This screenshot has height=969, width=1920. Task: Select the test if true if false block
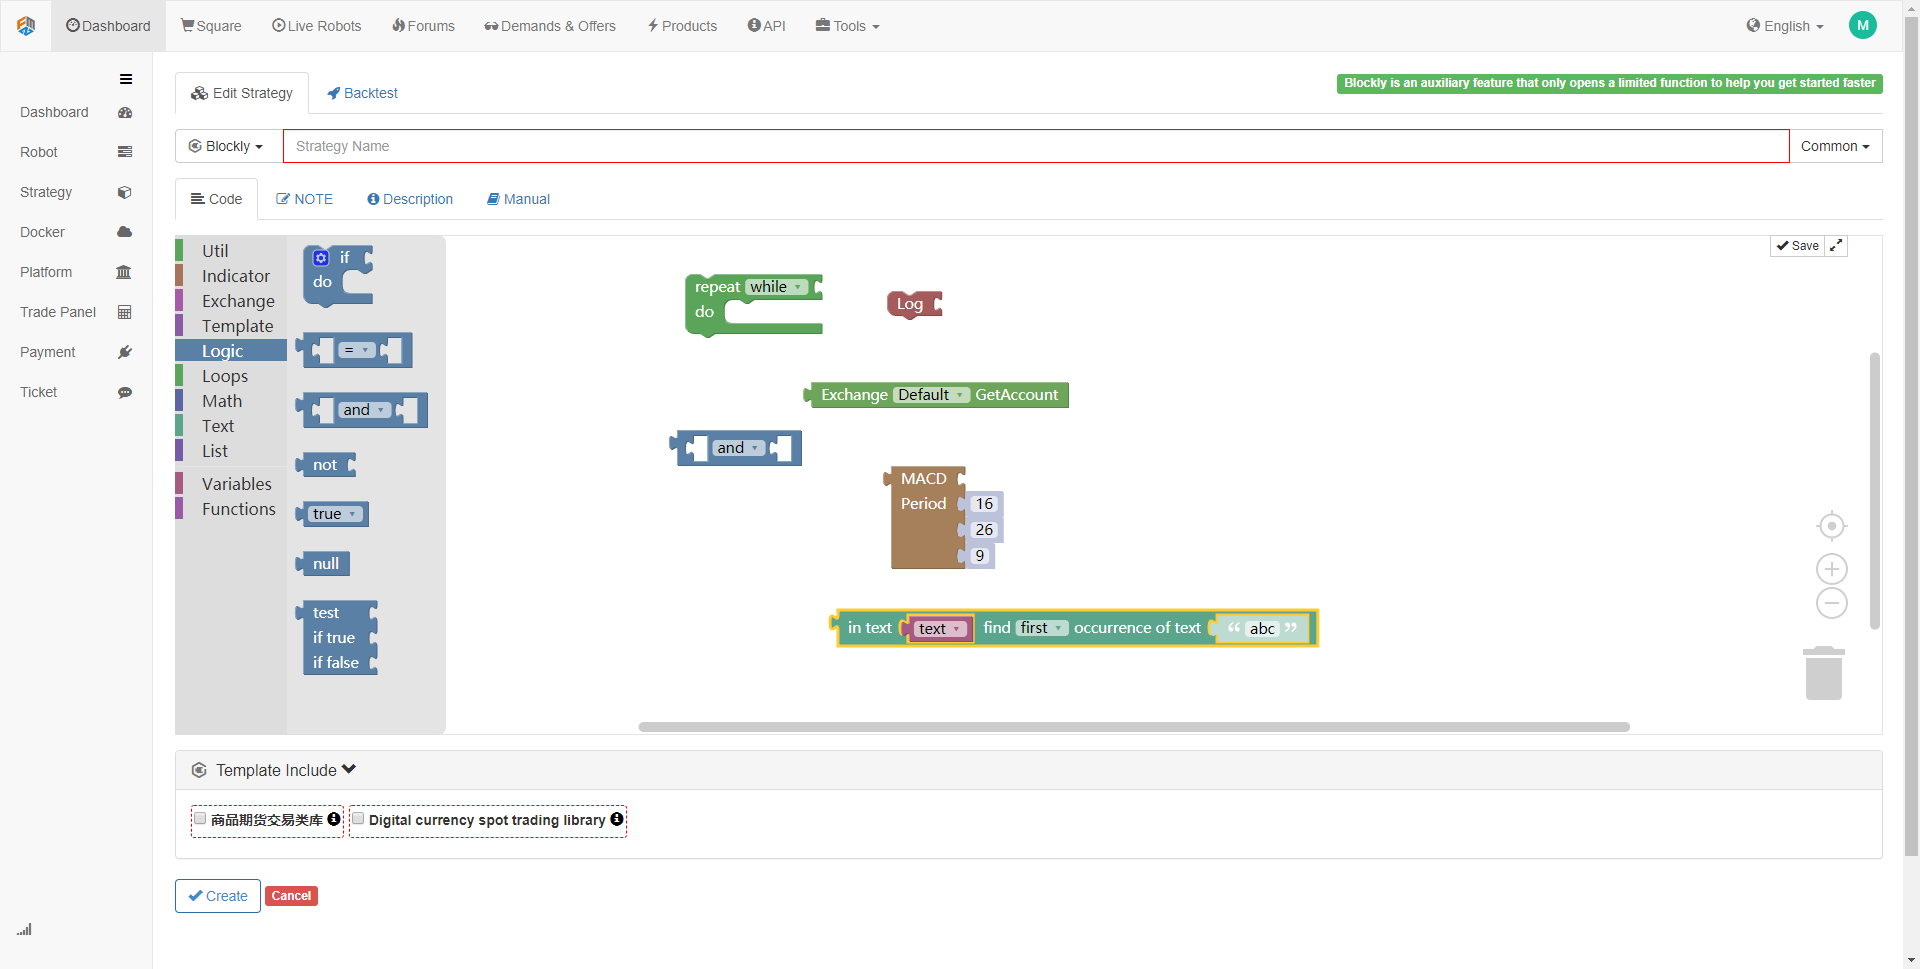point(338,638)
